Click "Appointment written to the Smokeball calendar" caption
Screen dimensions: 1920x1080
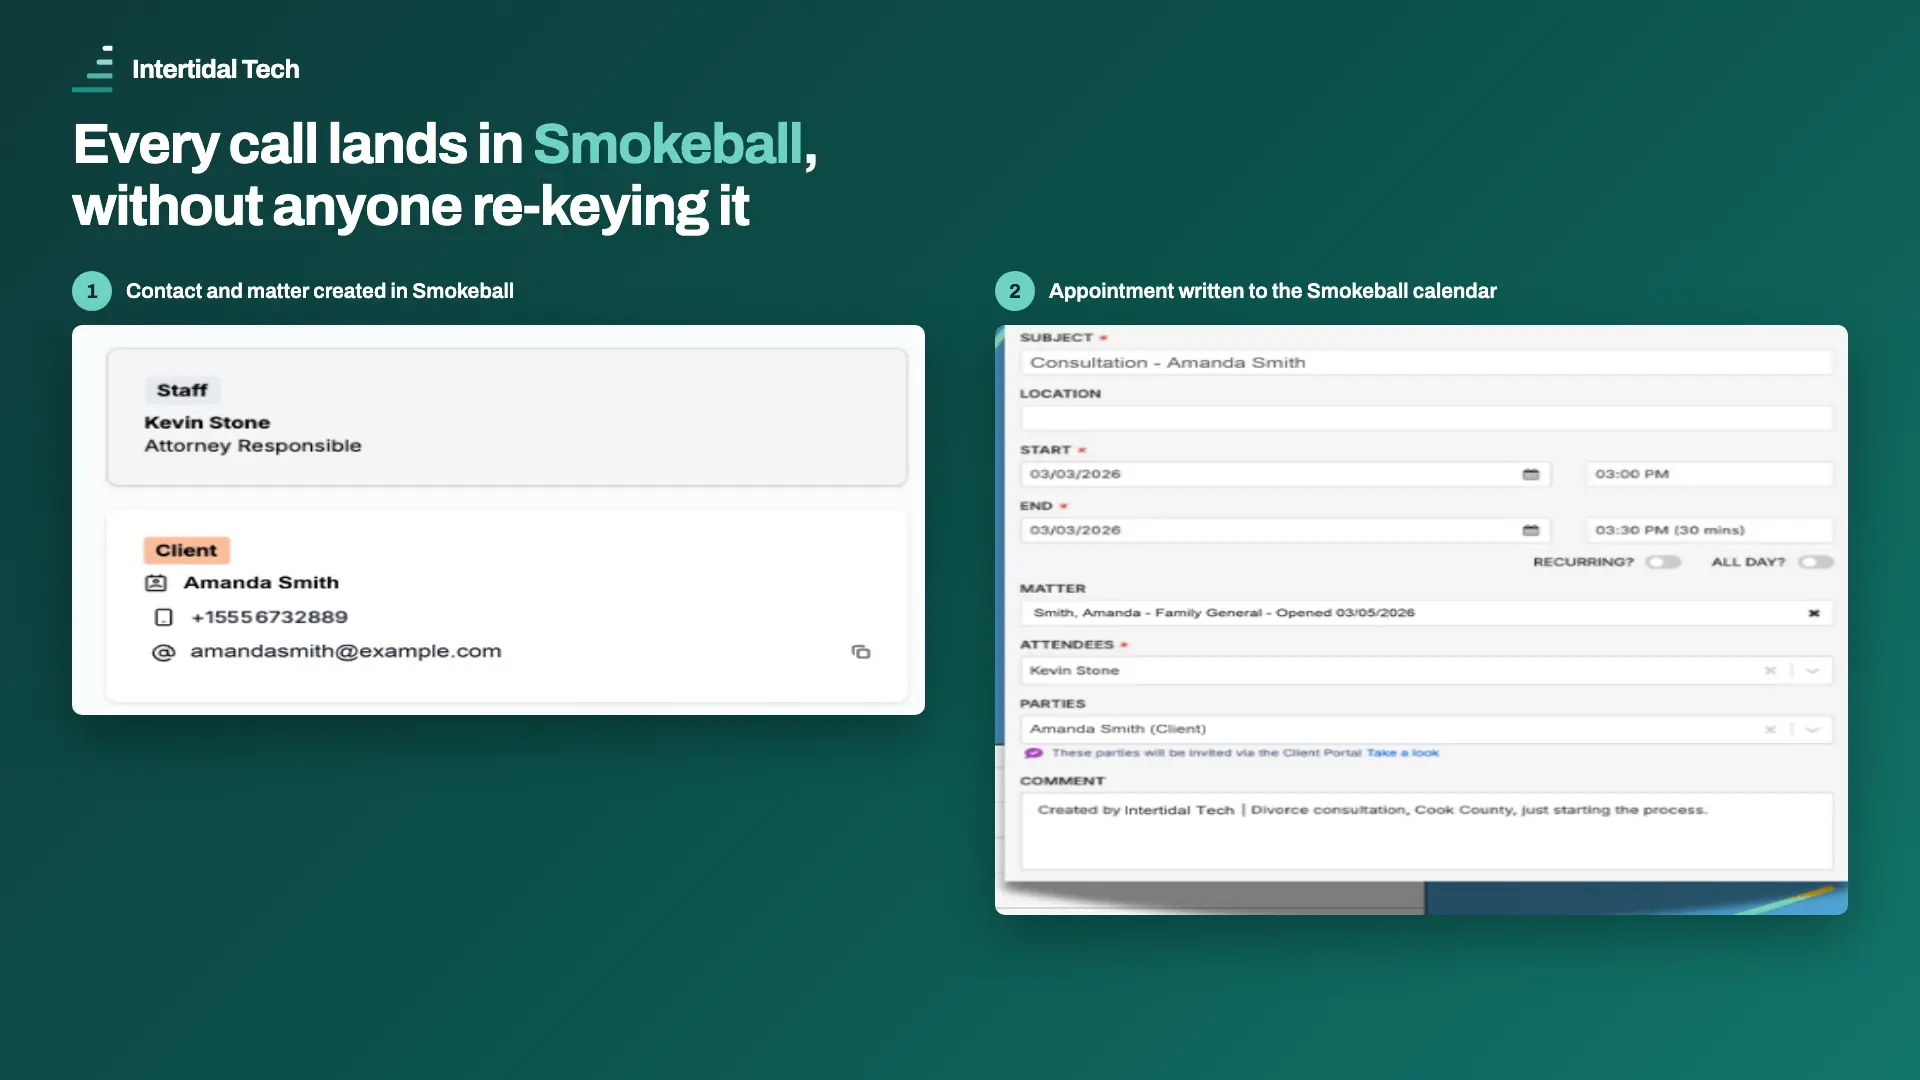pyautogui.click(x=1273, y=291)
